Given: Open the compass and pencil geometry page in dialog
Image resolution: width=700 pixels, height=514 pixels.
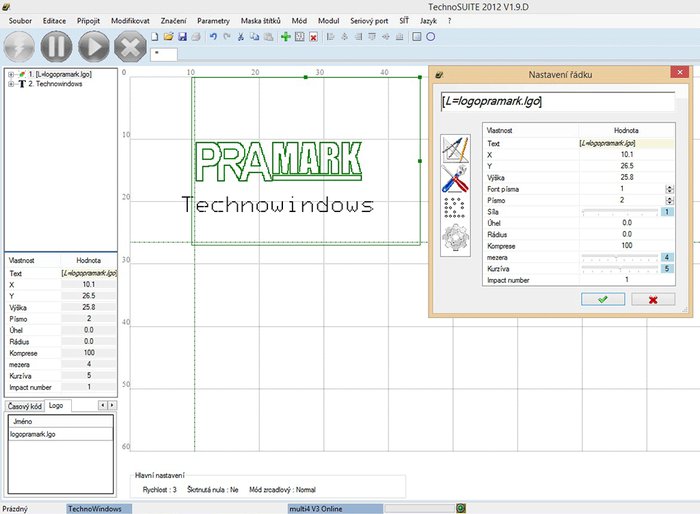Looking at the screenshot, I should 455,149.
